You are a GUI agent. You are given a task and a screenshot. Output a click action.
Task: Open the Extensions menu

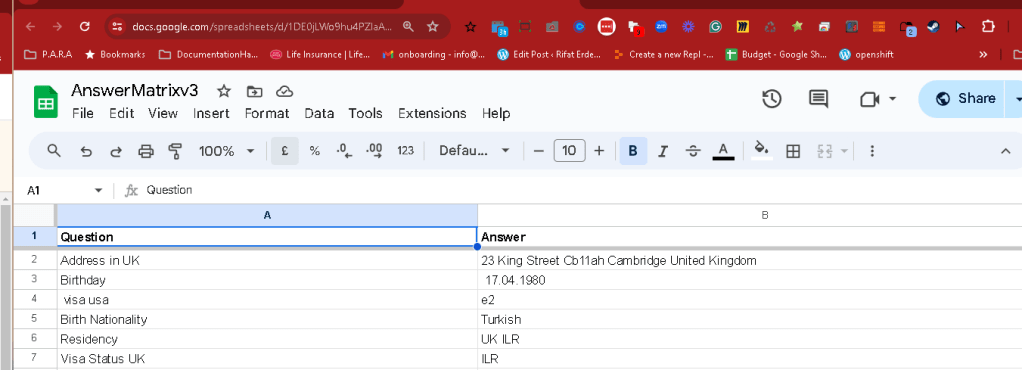point(432,113)
